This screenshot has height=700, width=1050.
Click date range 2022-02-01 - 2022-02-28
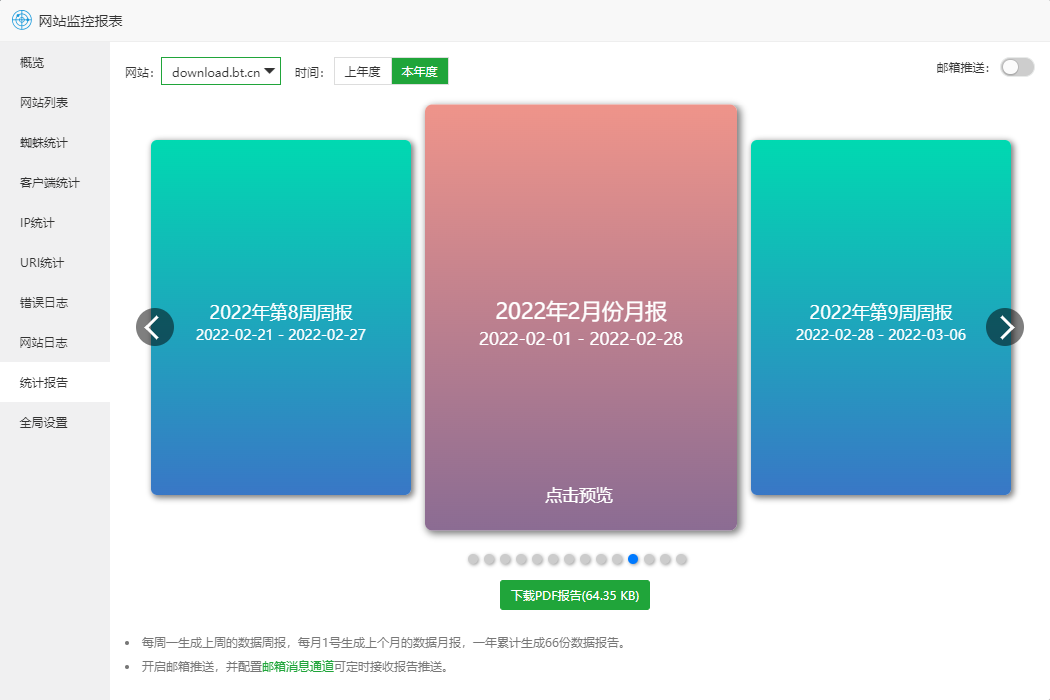(x=581, y=339)
